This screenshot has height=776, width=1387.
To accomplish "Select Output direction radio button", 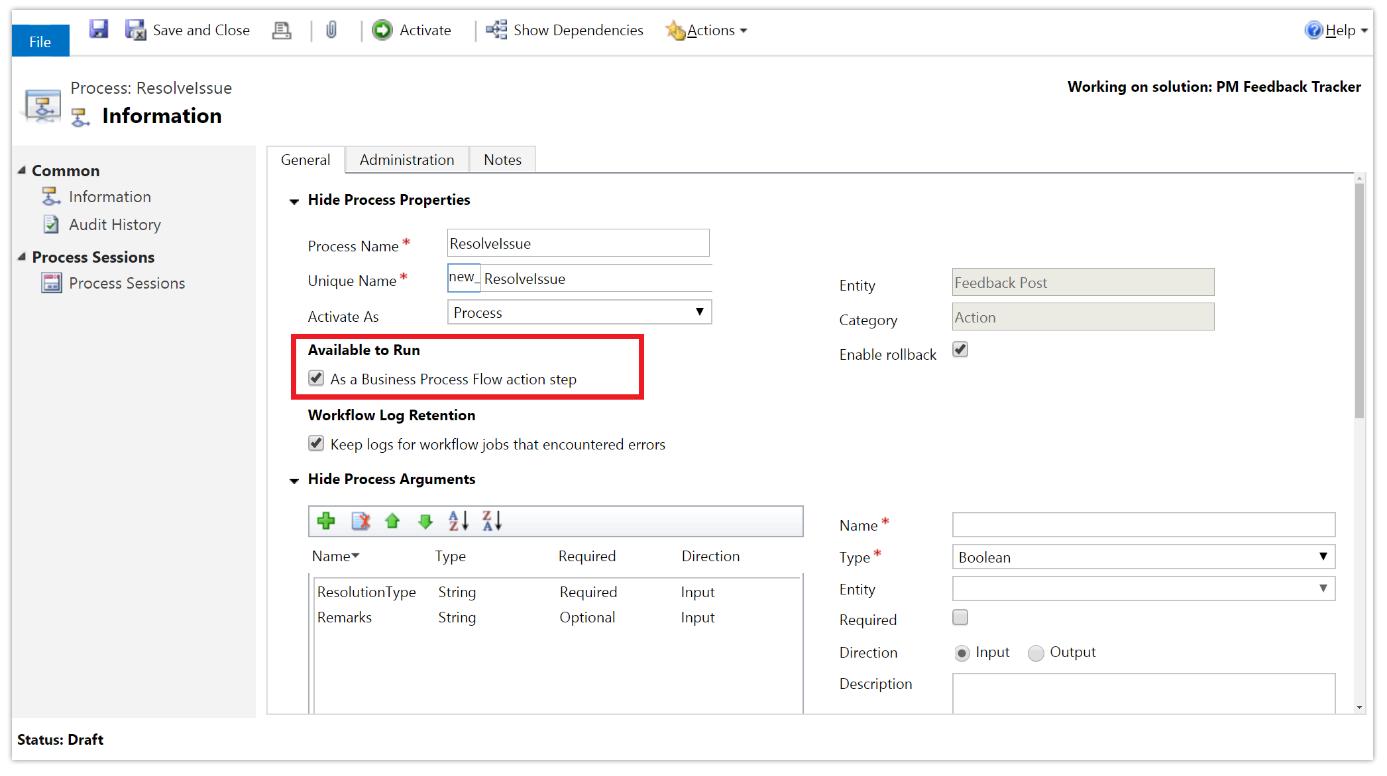I will 1036,653.
